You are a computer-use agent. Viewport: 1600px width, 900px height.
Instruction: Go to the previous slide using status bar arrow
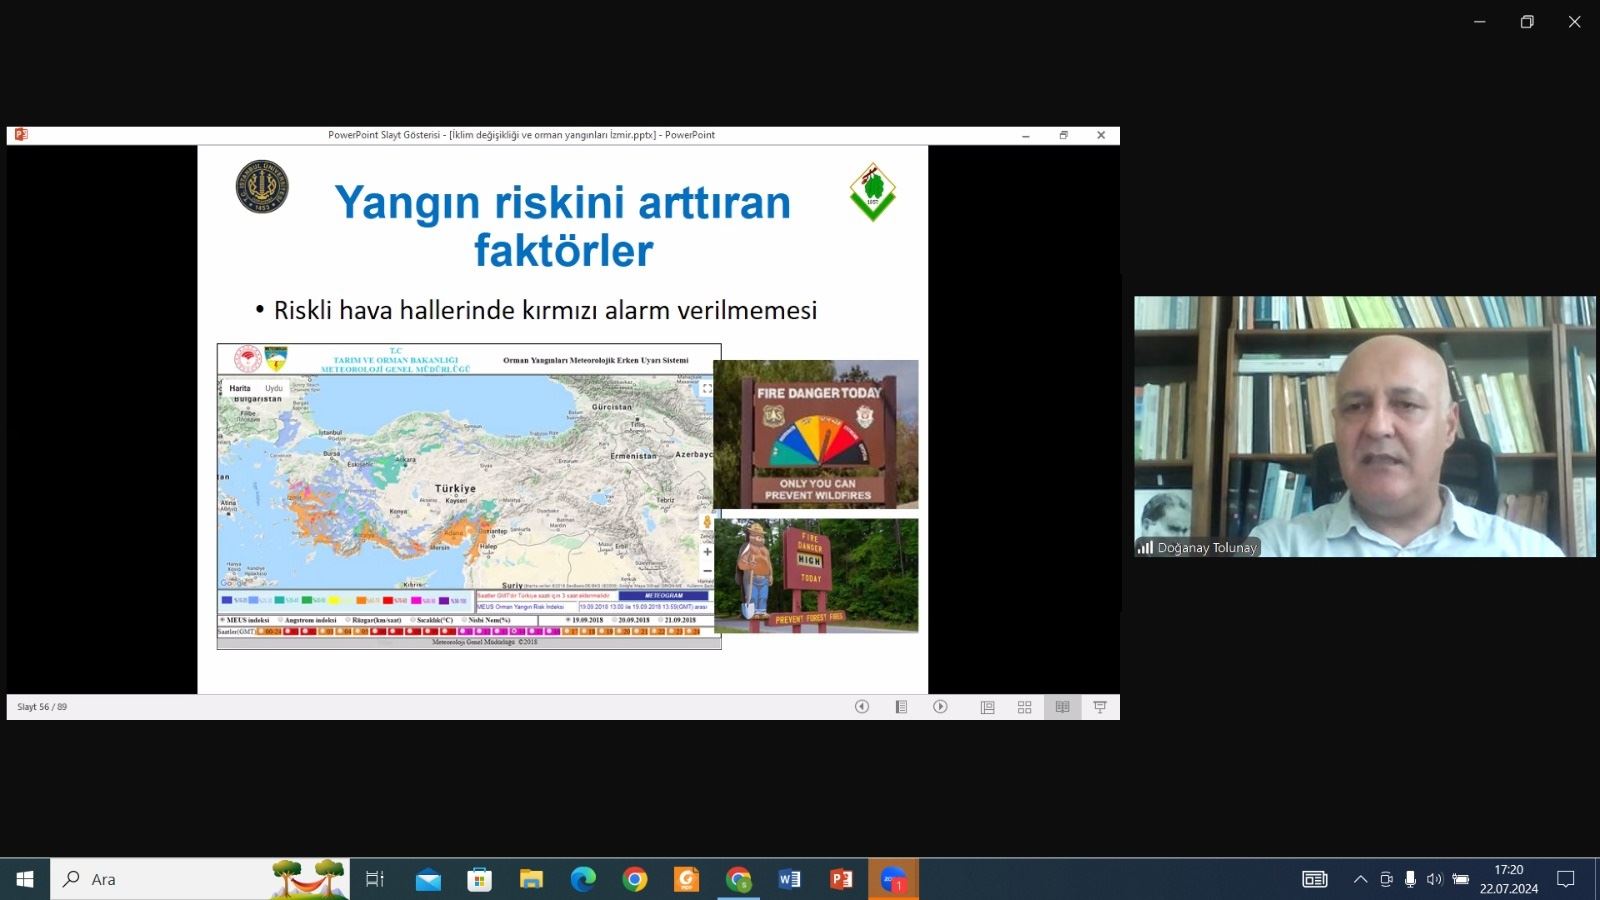[861, 707]
